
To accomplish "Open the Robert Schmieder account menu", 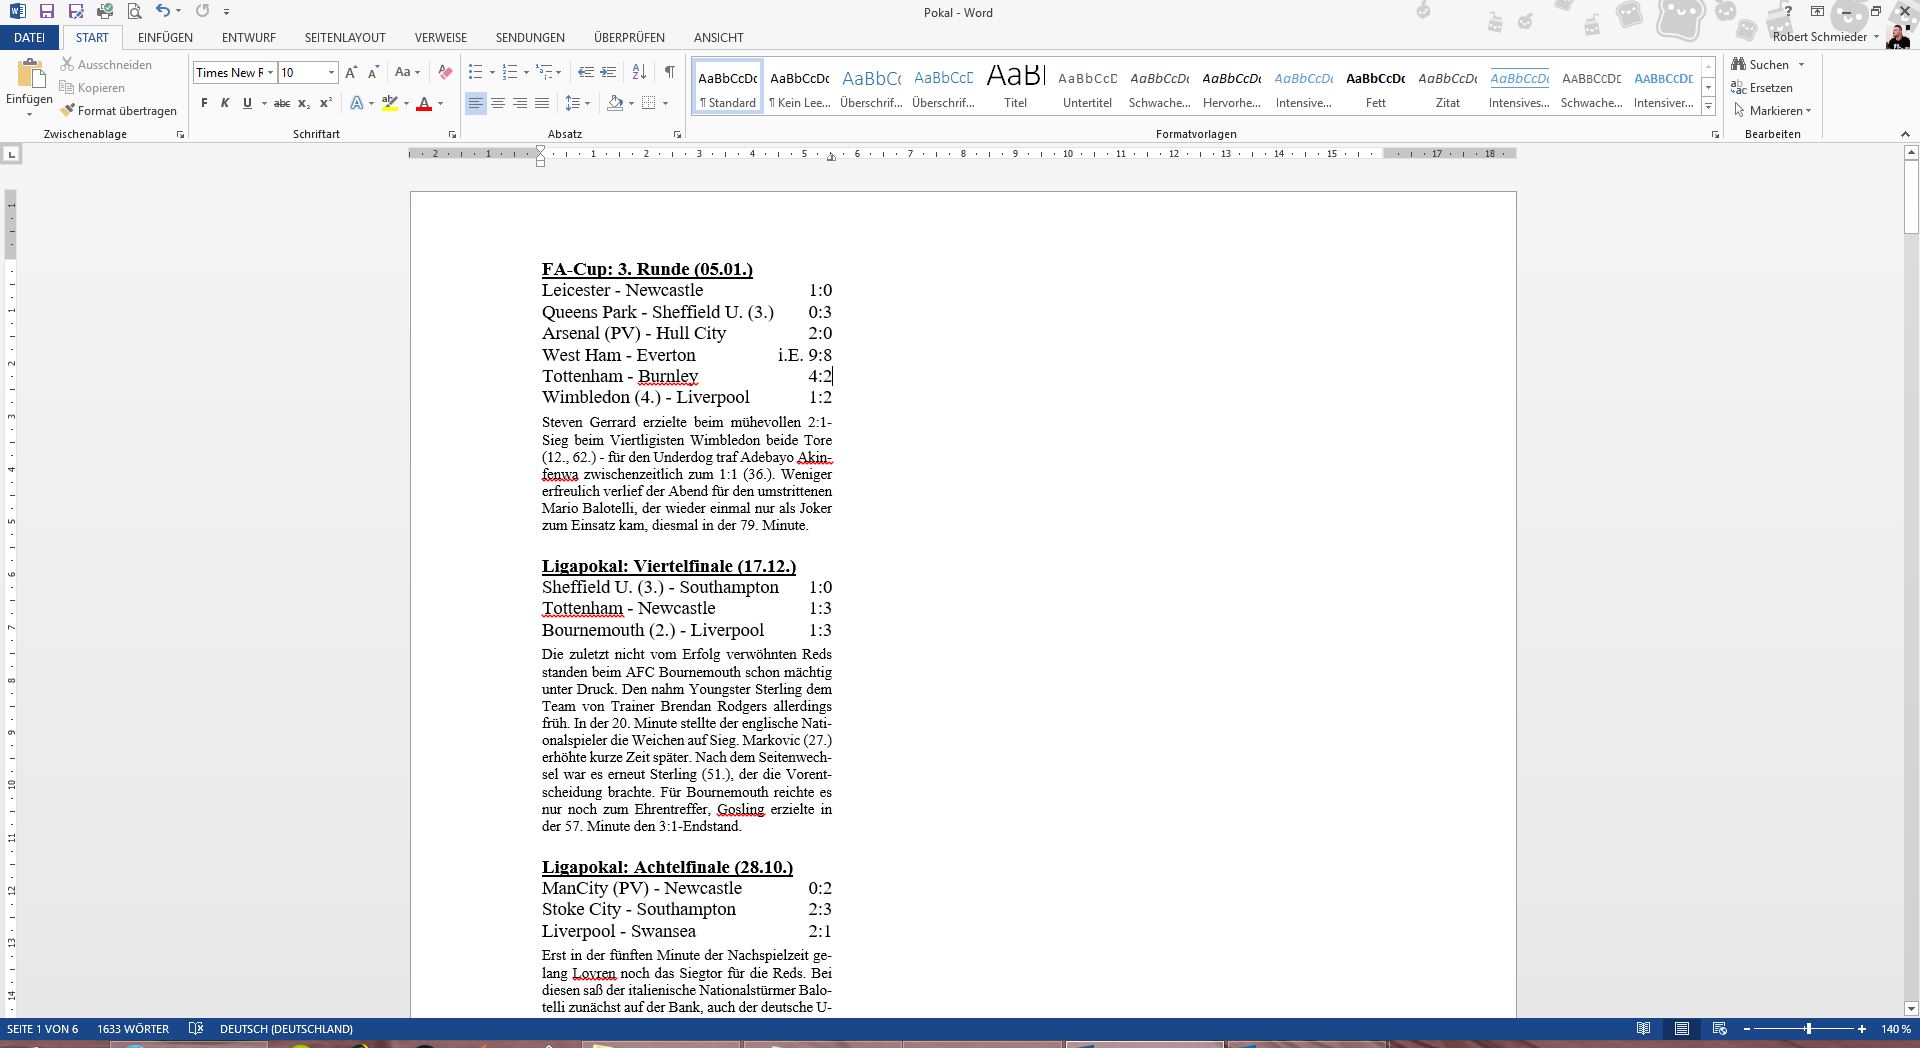I will pyautogui.click(x=1826, y=37).
